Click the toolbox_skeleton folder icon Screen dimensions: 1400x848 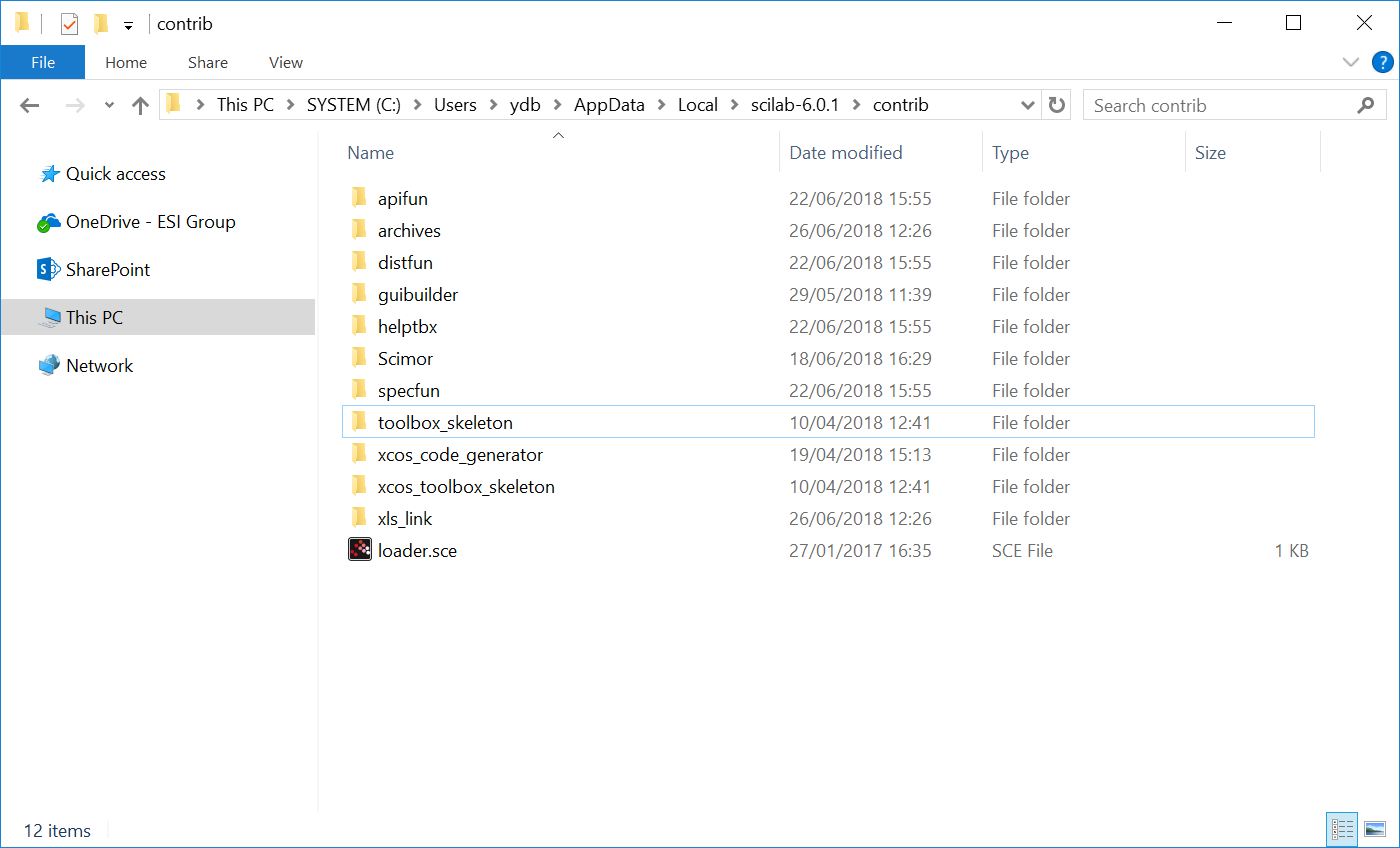(359, 422)
